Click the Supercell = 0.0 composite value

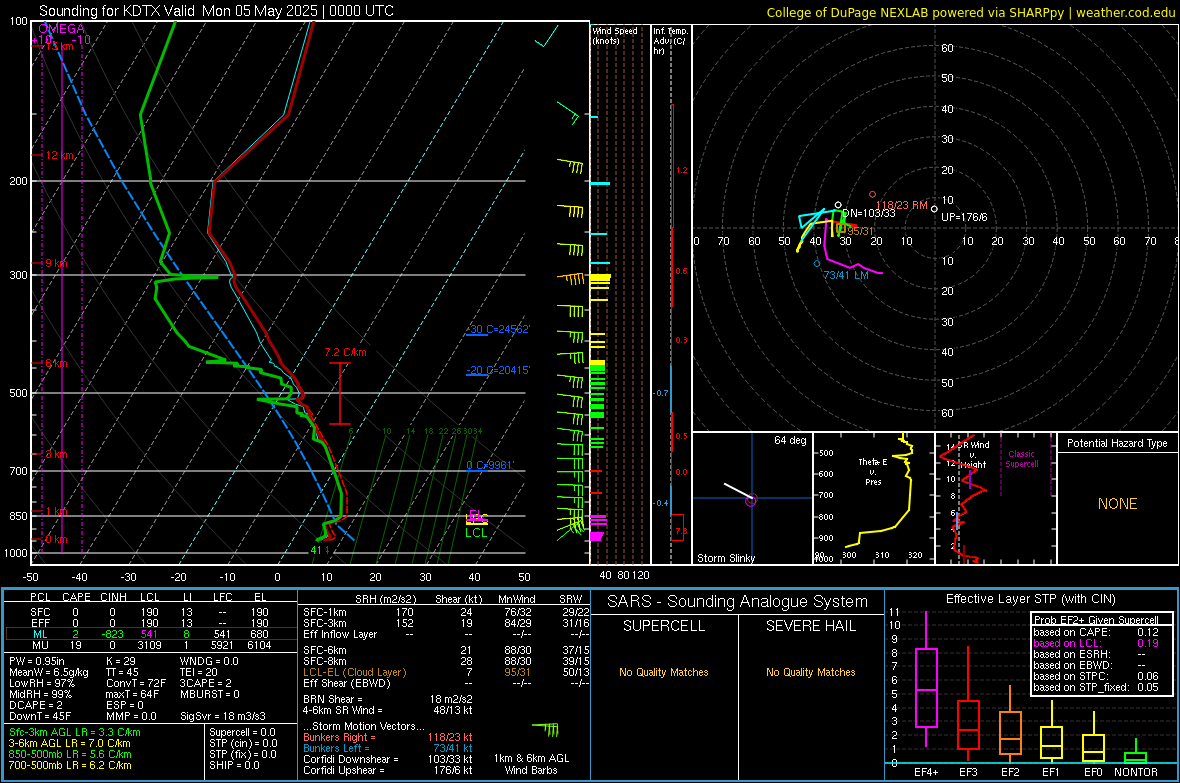(x=242, y=732)
